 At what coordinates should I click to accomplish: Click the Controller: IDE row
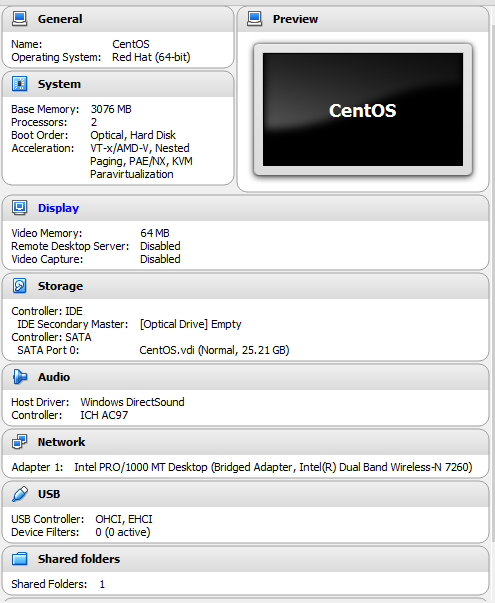tap(47, 311)
